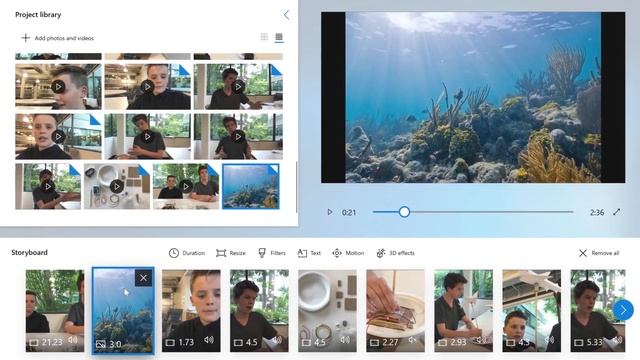
Task: Open the Resize tool
Action: tap(231, 253)
